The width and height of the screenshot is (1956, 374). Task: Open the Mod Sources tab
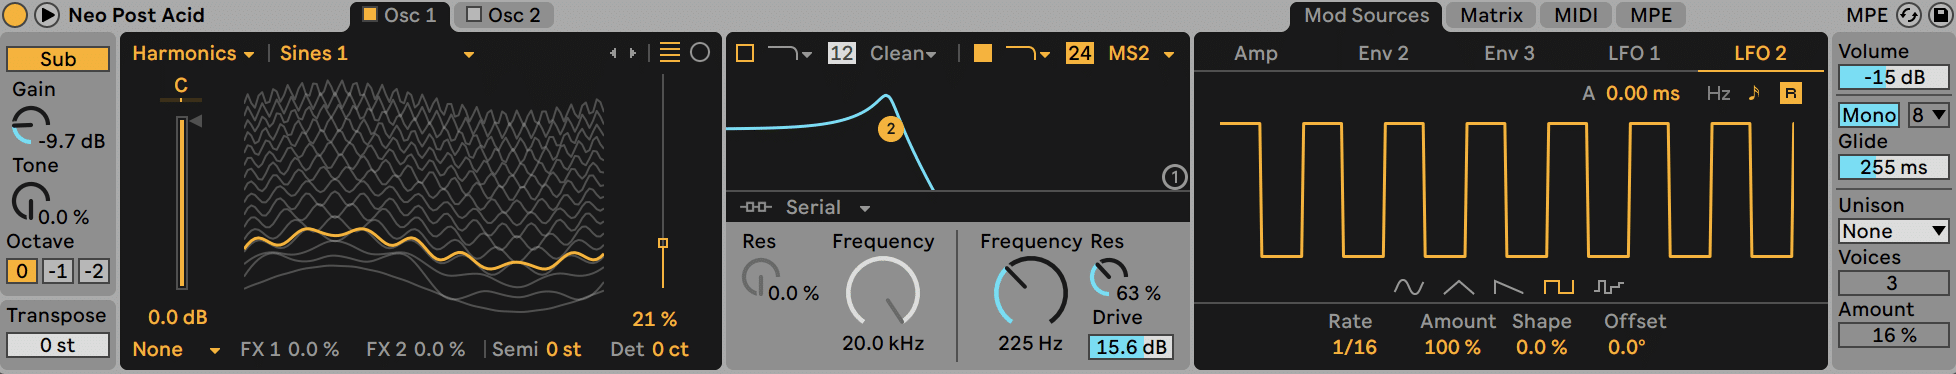pyautogui.click(x=1366, y=15)
